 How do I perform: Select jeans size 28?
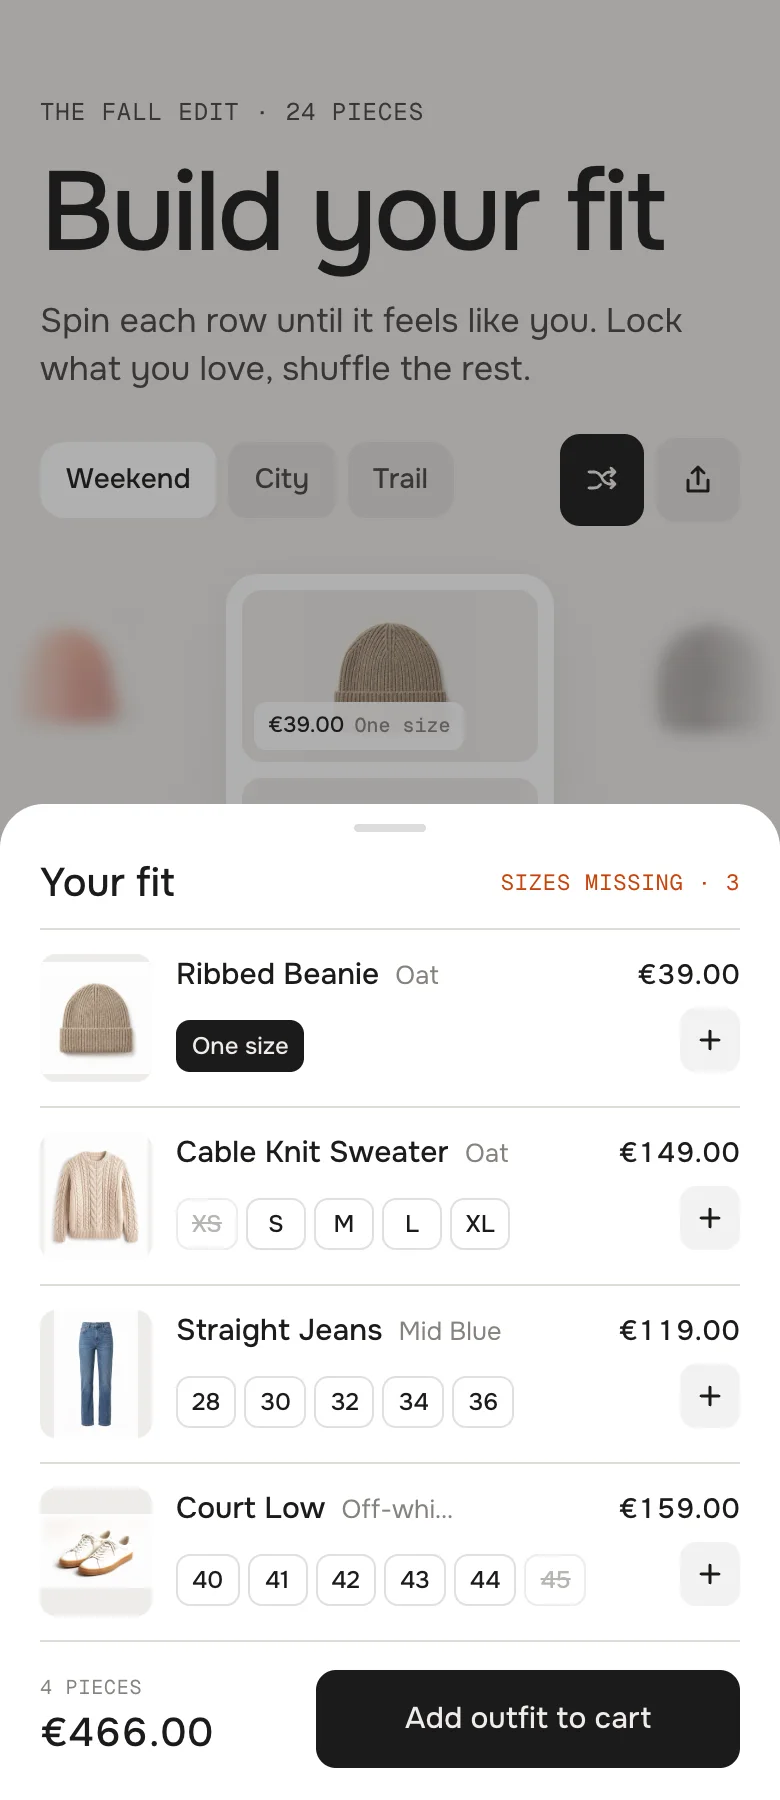pyautogui.click(x=206, y=1402)
